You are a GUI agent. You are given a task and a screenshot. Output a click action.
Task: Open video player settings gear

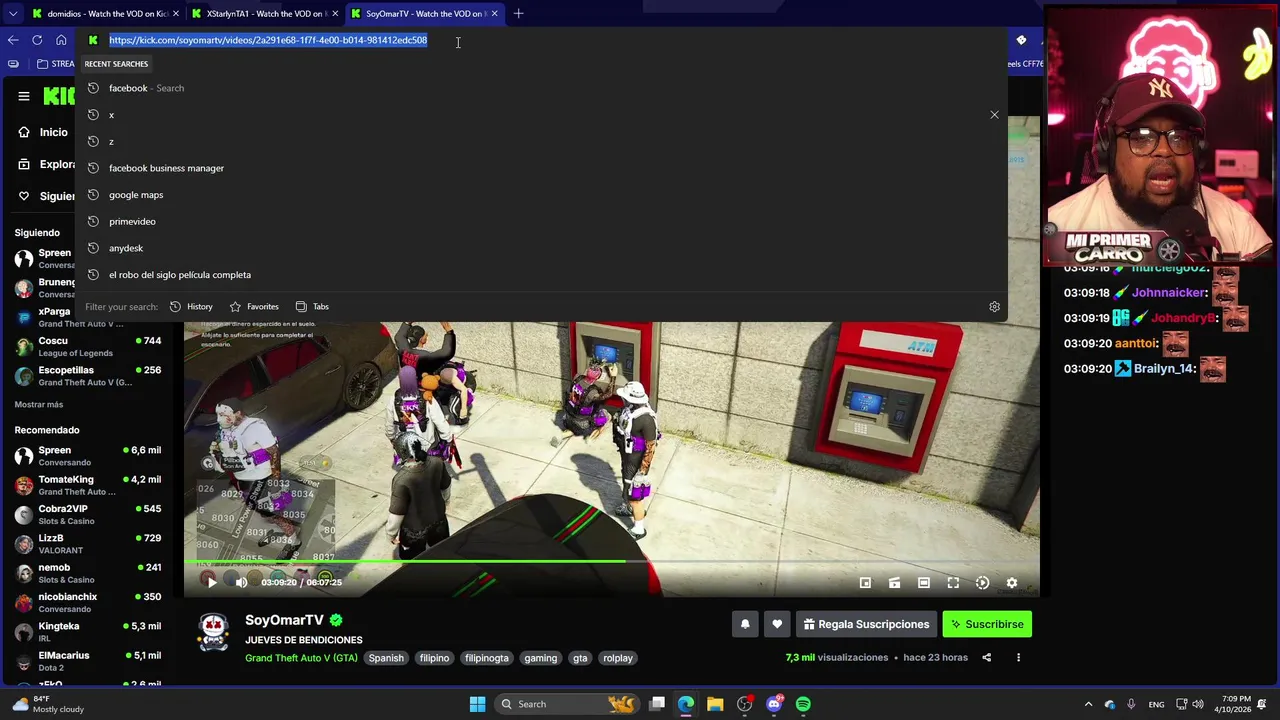pos(1012,583)
